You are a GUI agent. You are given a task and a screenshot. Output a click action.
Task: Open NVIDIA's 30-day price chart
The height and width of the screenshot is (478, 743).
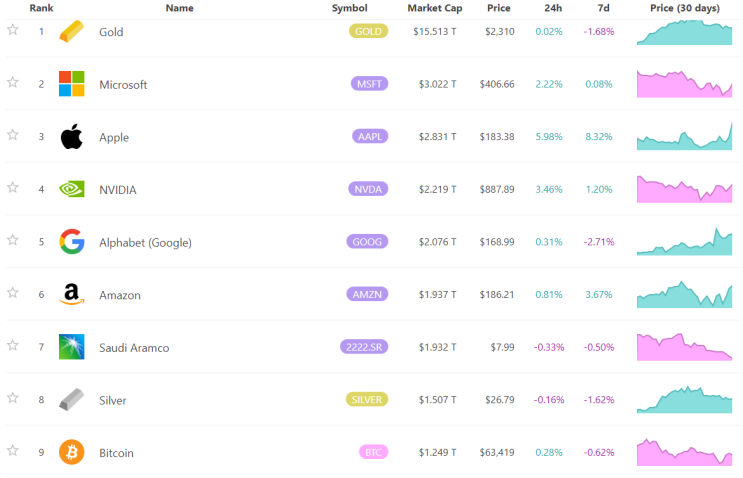685,188
